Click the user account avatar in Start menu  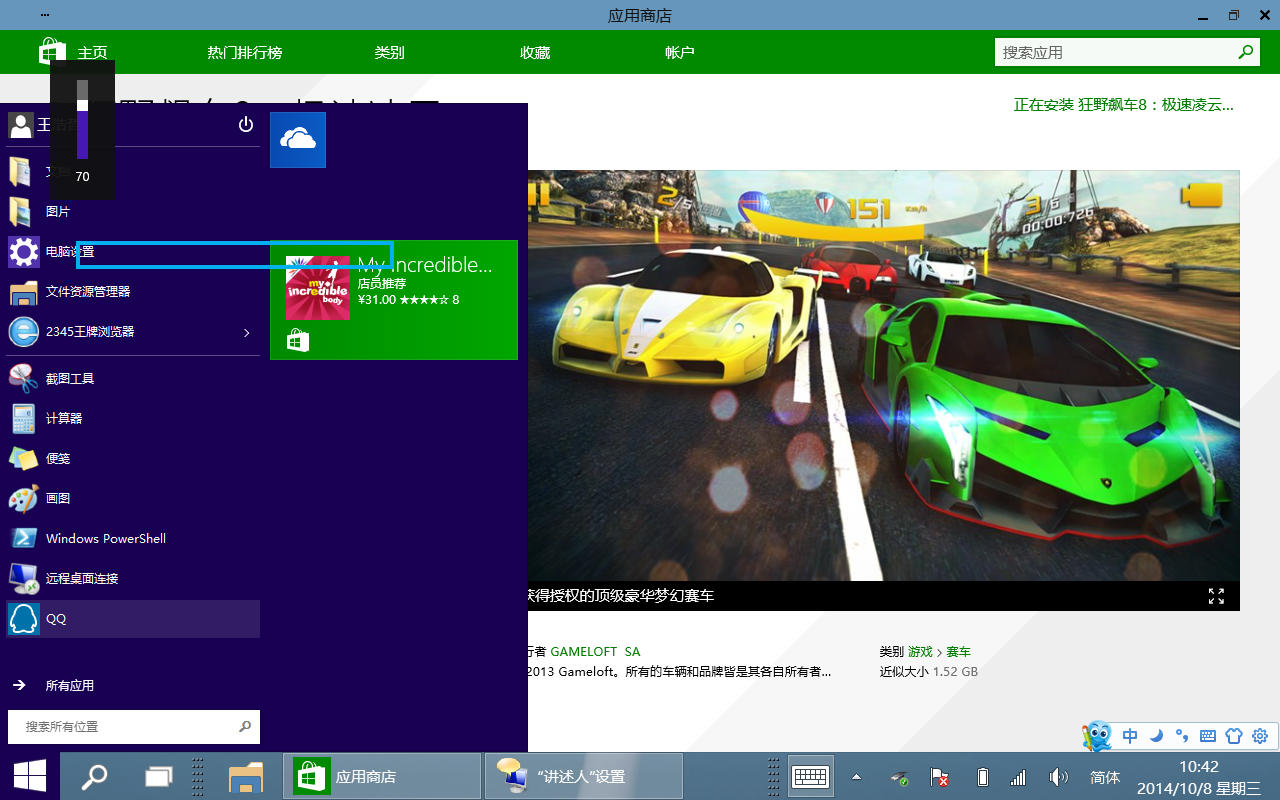coord(21,125)
